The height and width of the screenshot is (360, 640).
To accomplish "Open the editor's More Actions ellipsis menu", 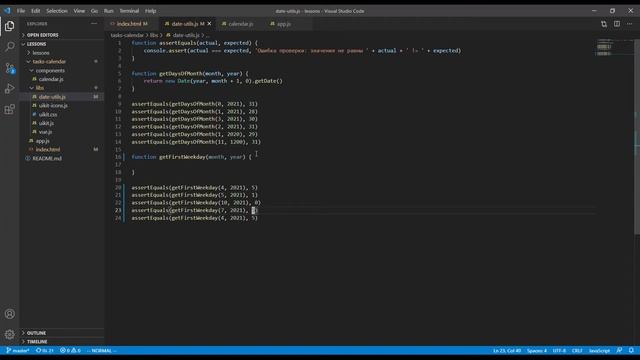I will tap(629, 24).
